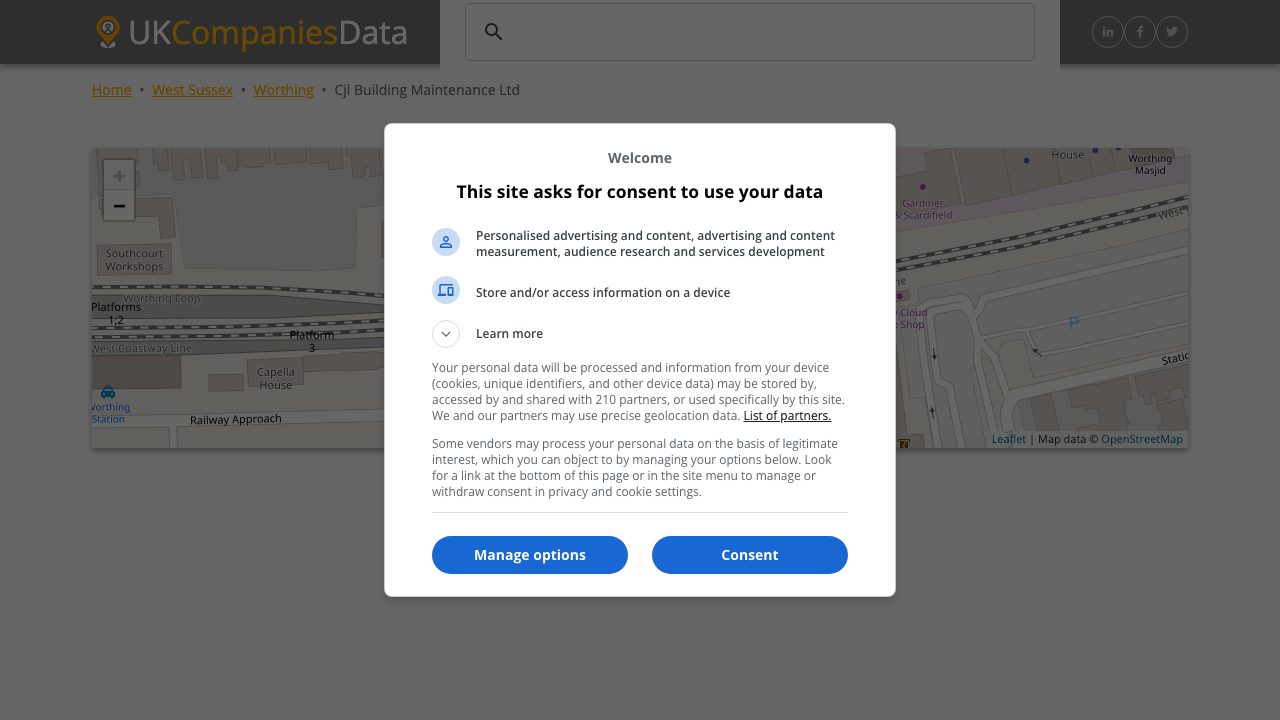1280x720 pixels.
Task: Open the Leaflet attribution link
Action: pos(1008,439)
